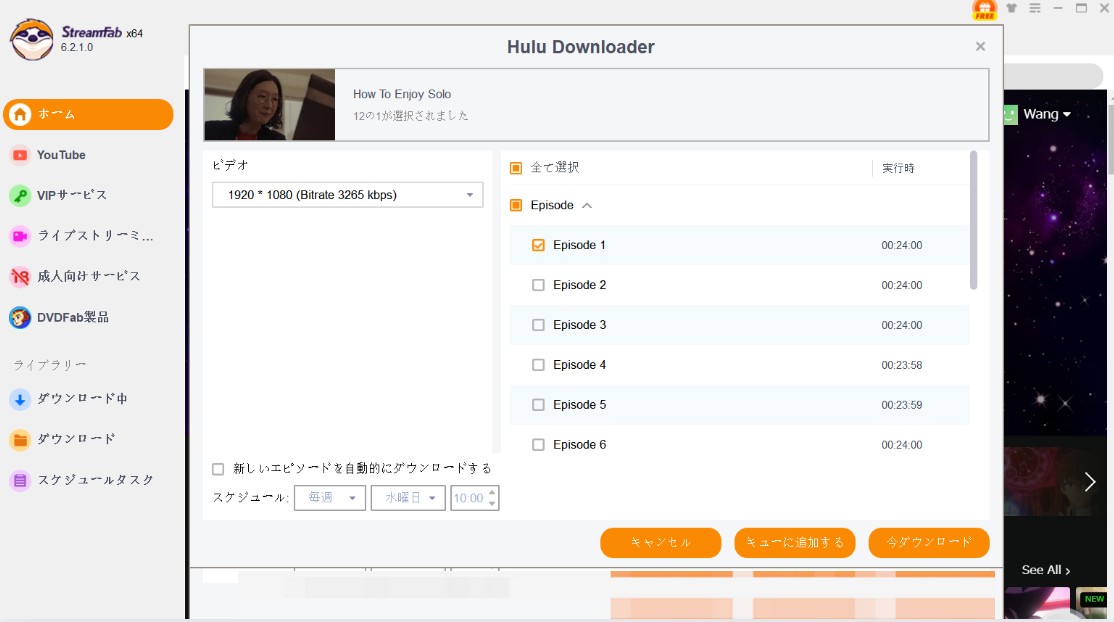Click the home icon in sidebar

pyautogui.click(x=20, y=114)
